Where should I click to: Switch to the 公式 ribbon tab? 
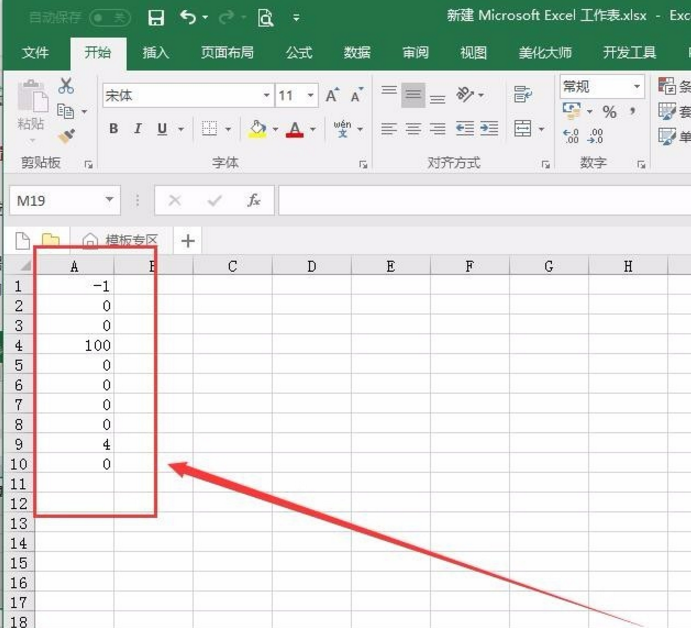point(299,53)
